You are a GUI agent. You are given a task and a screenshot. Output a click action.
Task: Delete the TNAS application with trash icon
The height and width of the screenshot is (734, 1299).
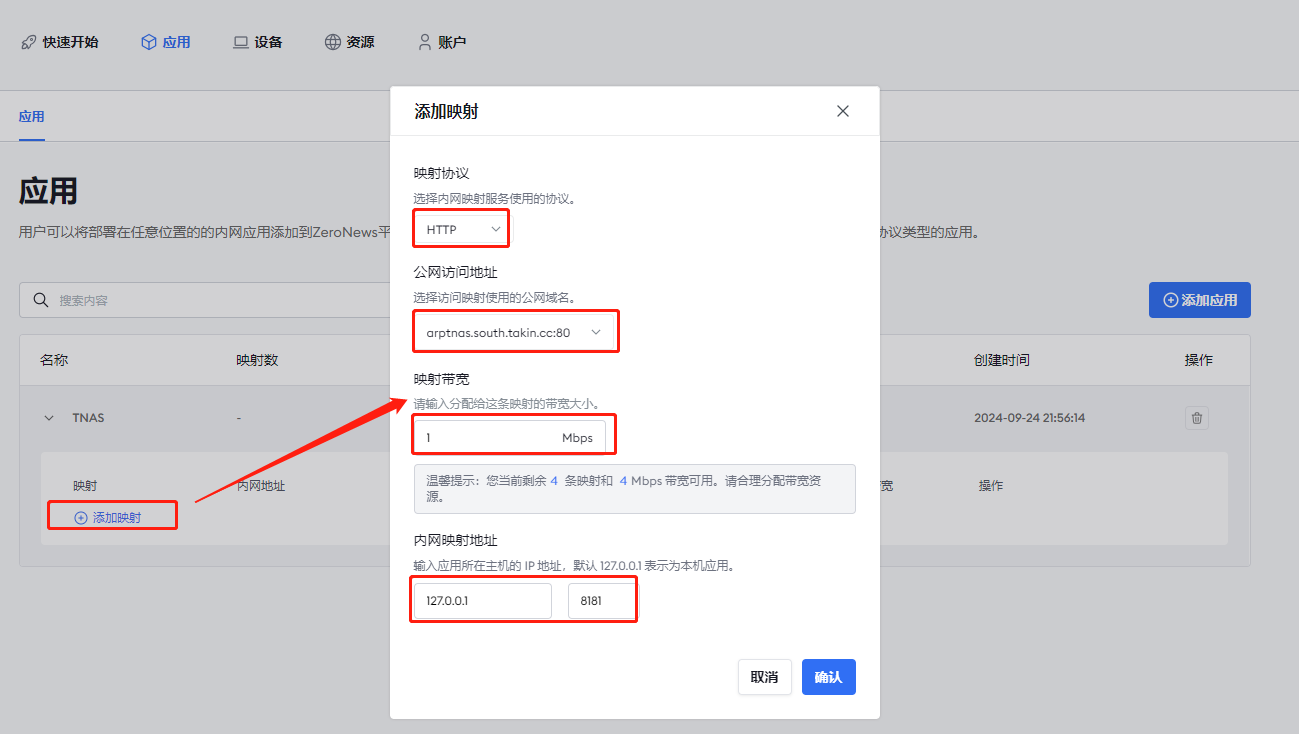point(1197,418)
